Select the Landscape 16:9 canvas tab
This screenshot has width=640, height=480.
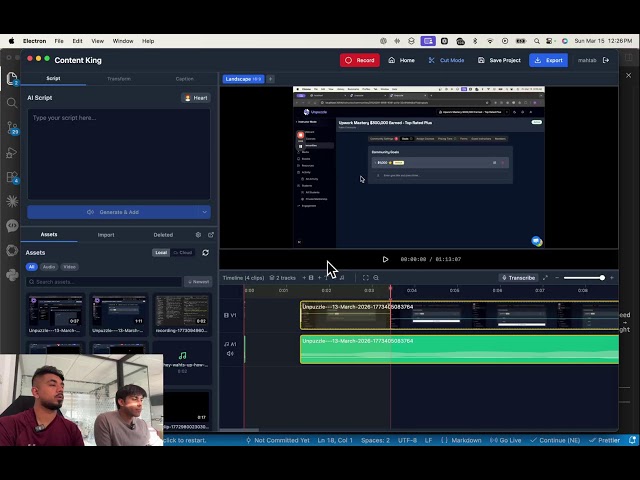[243, 79]
